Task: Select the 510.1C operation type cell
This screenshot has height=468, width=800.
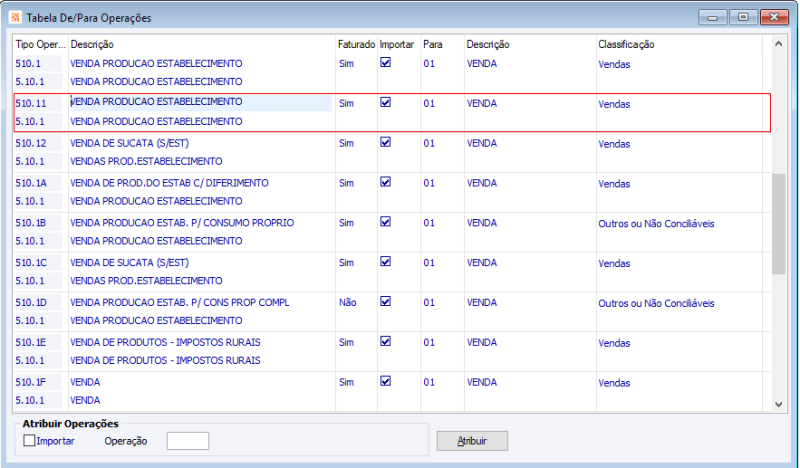Action: [x=38, y=262]
